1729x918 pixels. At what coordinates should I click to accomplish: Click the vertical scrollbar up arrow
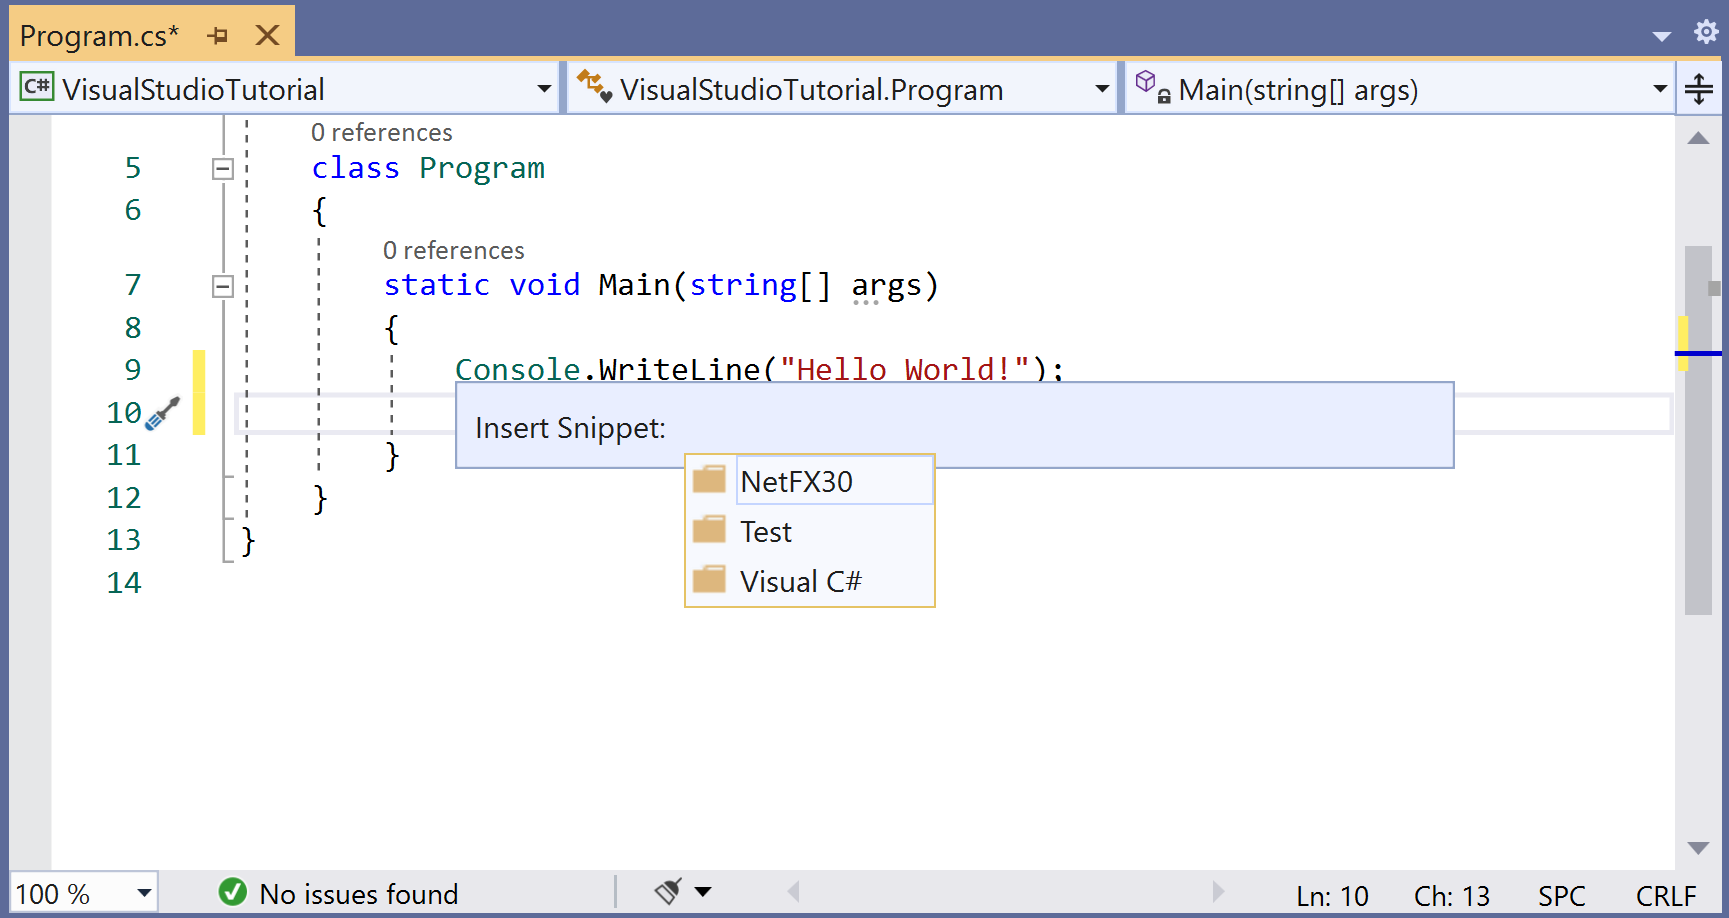tap(1698, 139)
